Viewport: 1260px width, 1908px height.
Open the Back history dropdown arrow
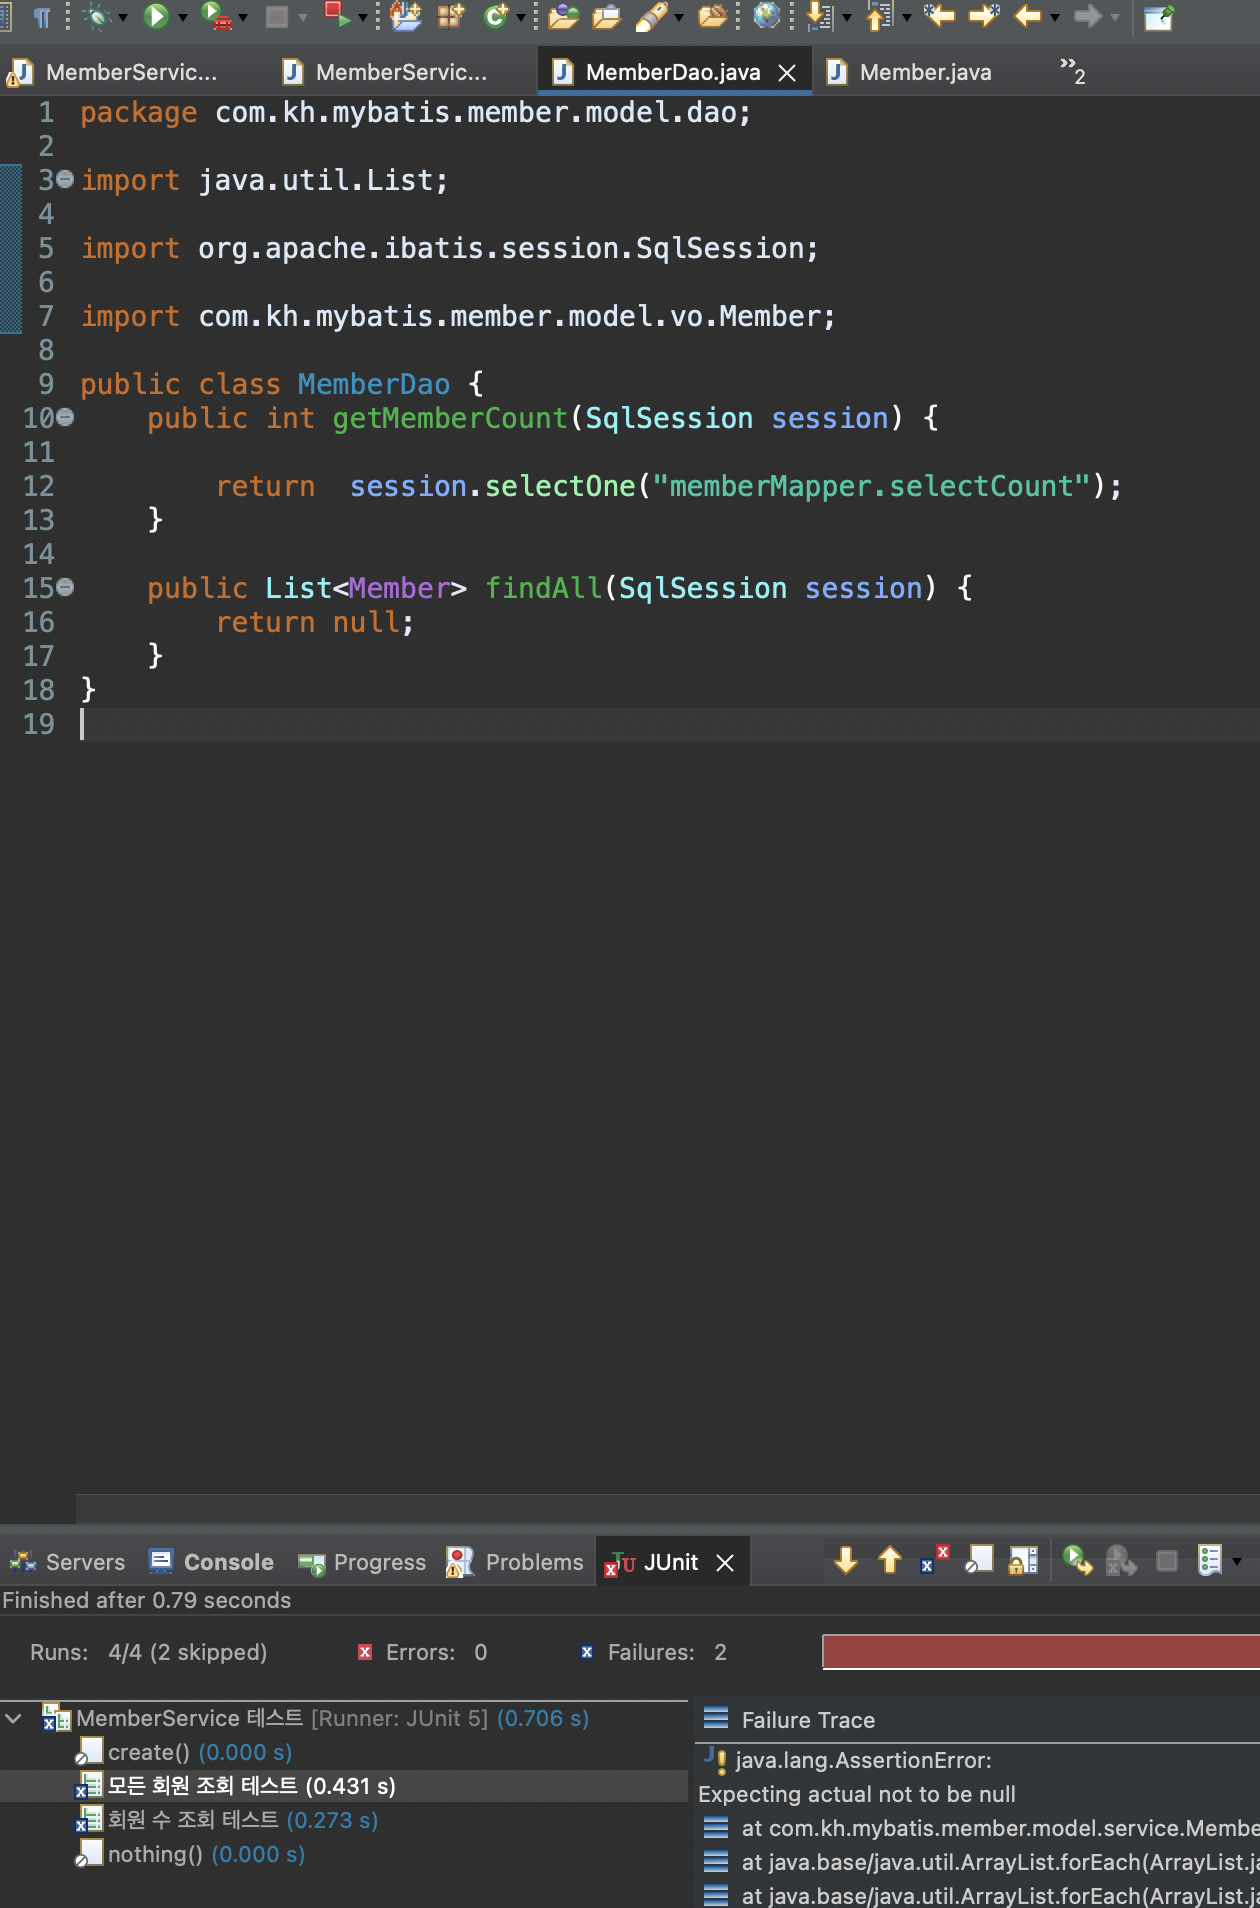point(1055,18)
